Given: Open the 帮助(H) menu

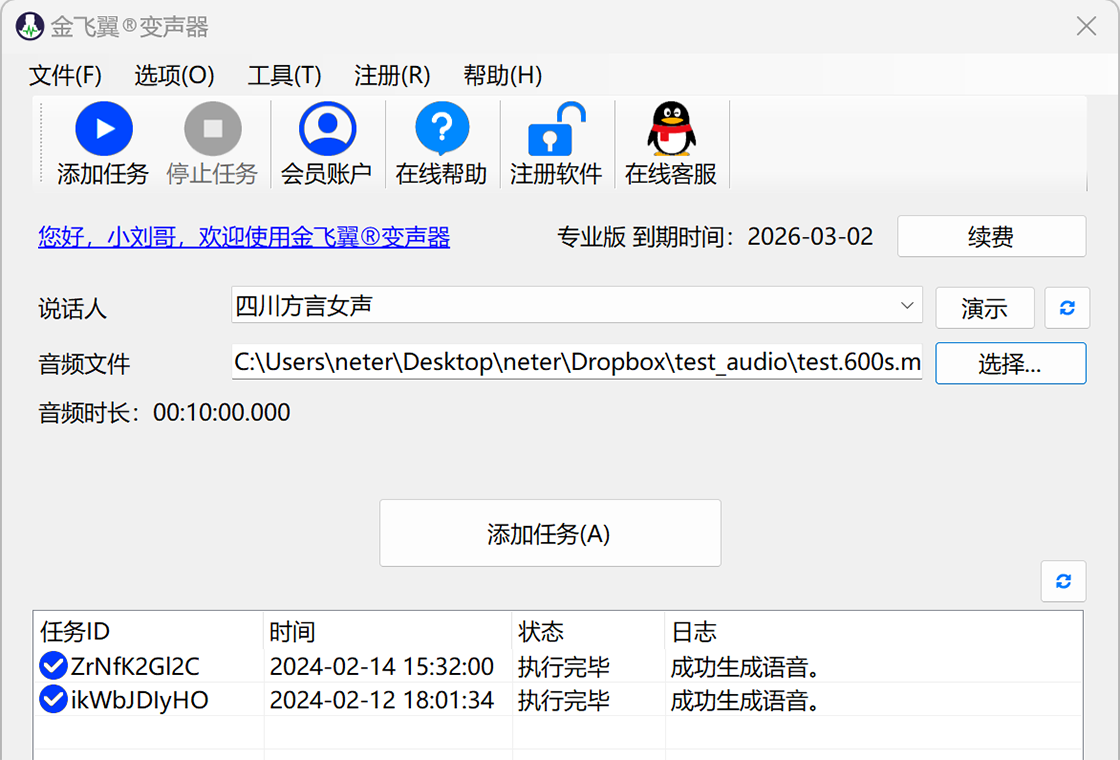Looking at the screenshot, I should click(x=503, y=75).
